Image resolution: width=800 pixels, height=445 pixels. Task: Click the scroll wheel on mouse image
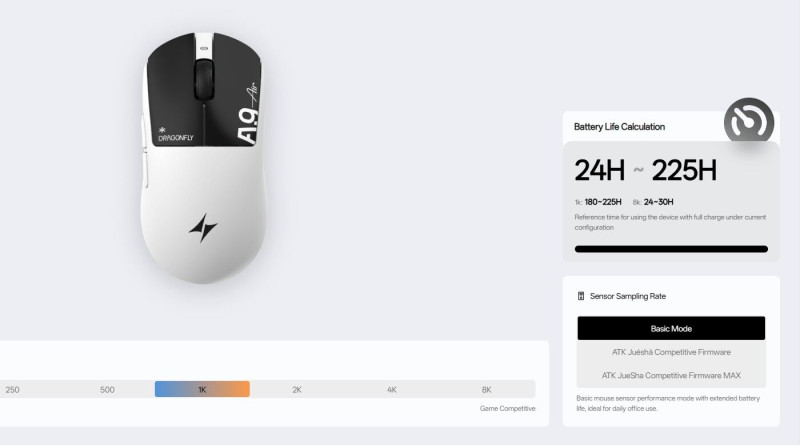point(204,79)
